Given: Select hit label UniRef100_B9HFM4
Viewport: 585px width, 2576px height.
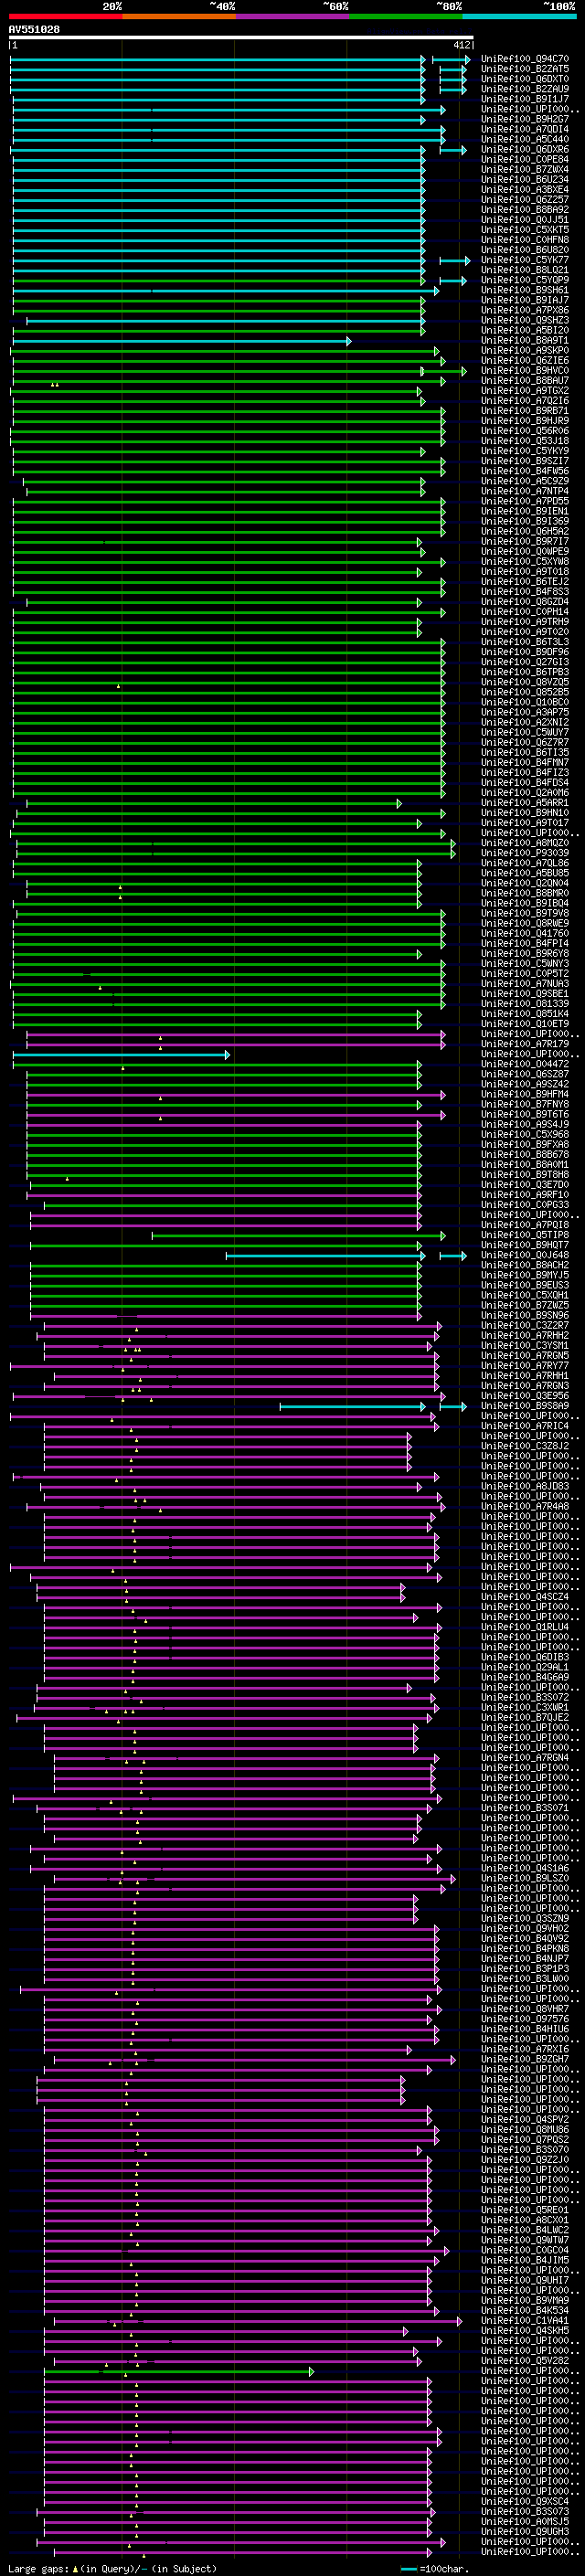Looking at the screenshot, I should pos(525,1094).
